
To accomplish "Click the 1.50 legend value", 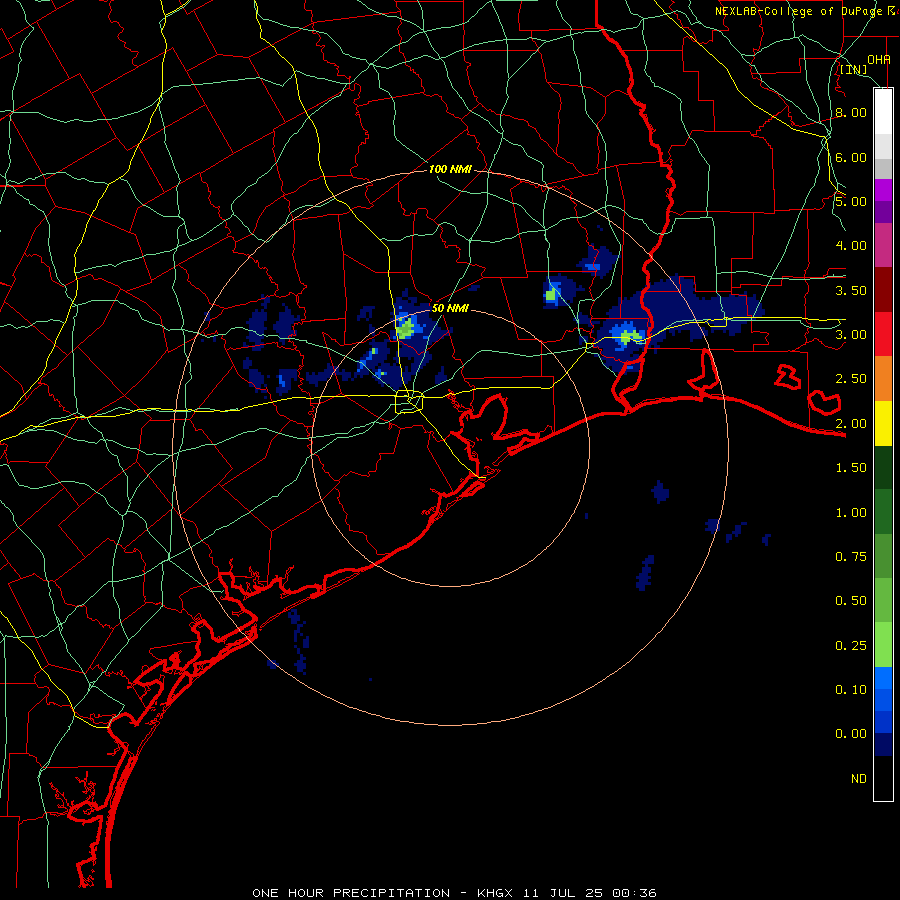I will click(x=851, y=468).
